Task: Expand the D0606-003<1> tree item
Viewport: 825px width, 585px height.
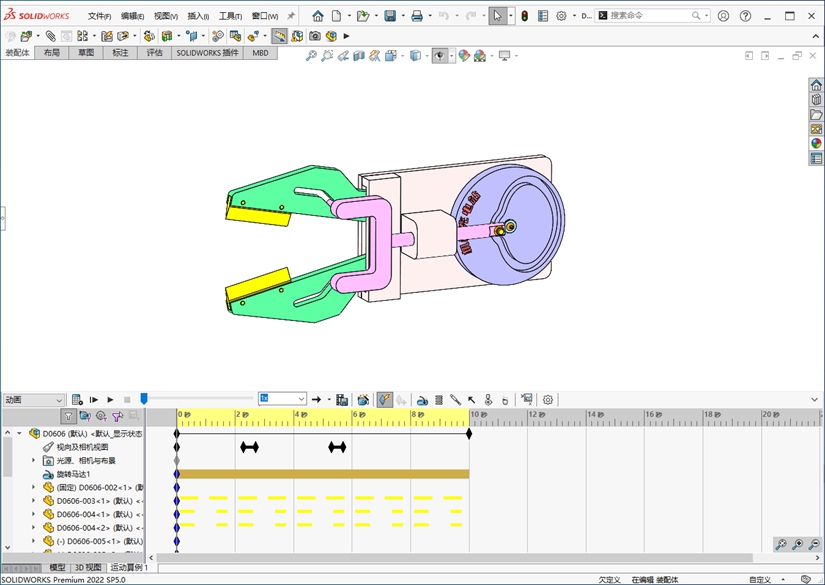Action: coord(33,501)
